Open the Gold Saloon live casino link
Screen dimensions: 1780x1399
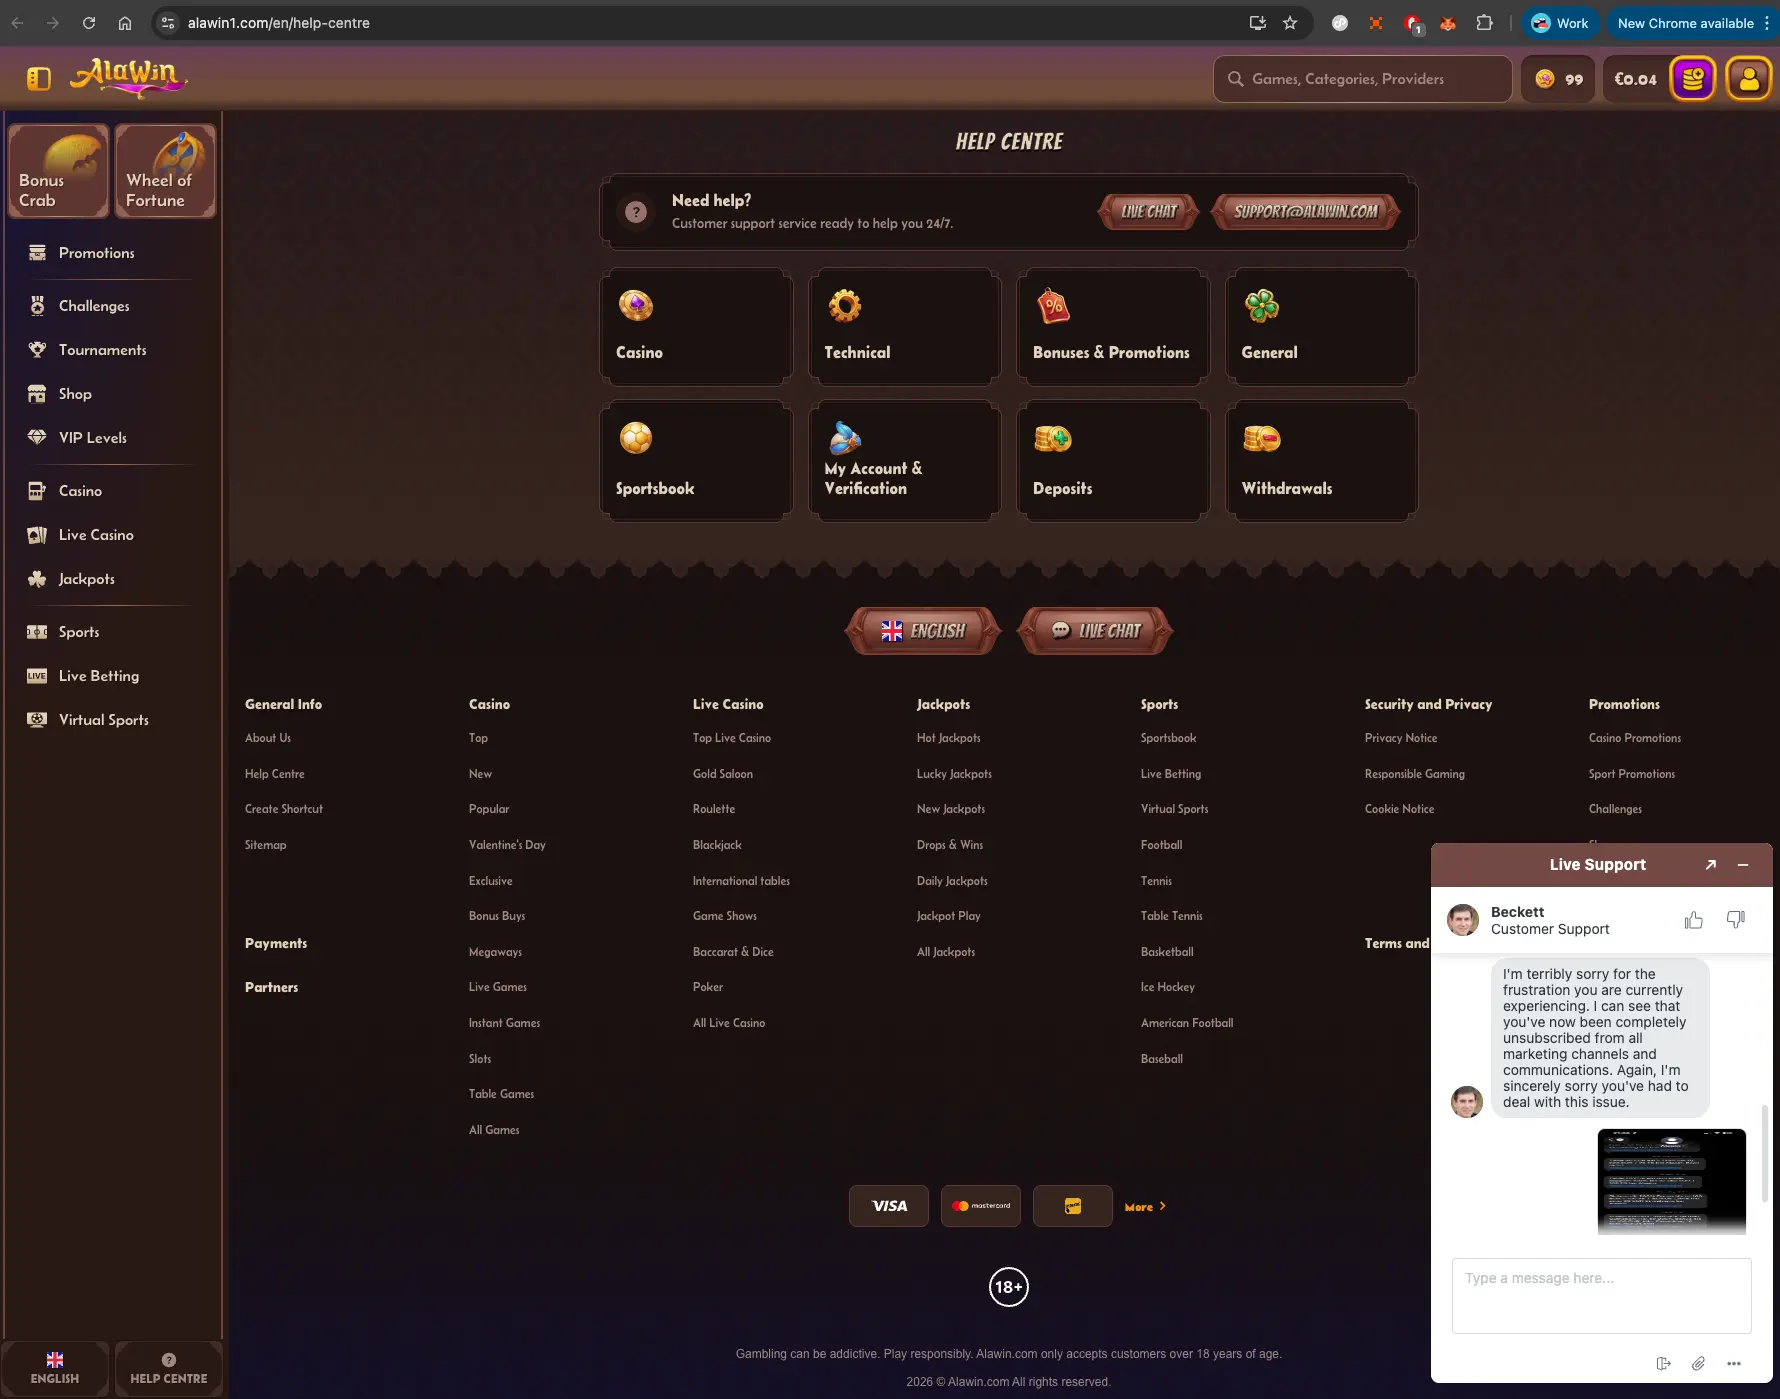coord(723,774)
